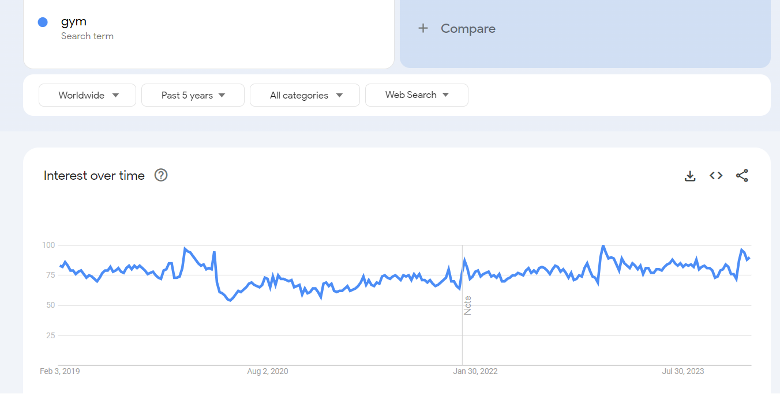The image size is (780, 395).
Task: Click the Jul 30, 2023 date label
Action: point(682,371)
